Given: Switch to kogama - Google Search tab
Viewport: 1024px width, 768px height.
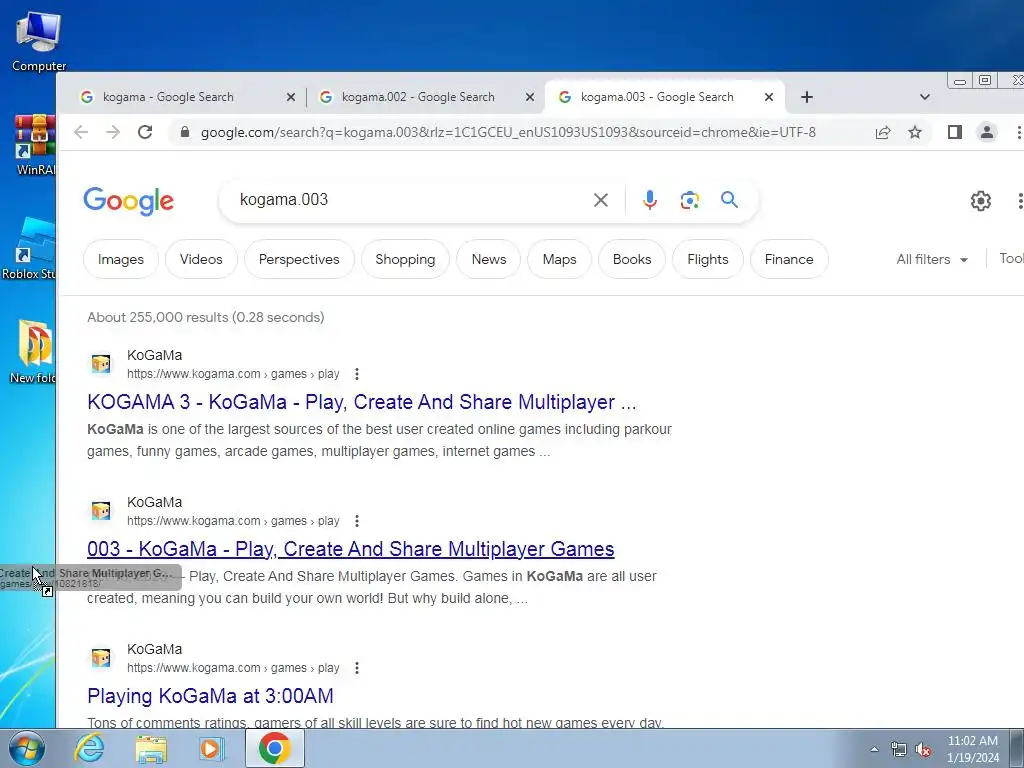Looking at the screenshot, I should pyautogui.click(x=184, y=97).
